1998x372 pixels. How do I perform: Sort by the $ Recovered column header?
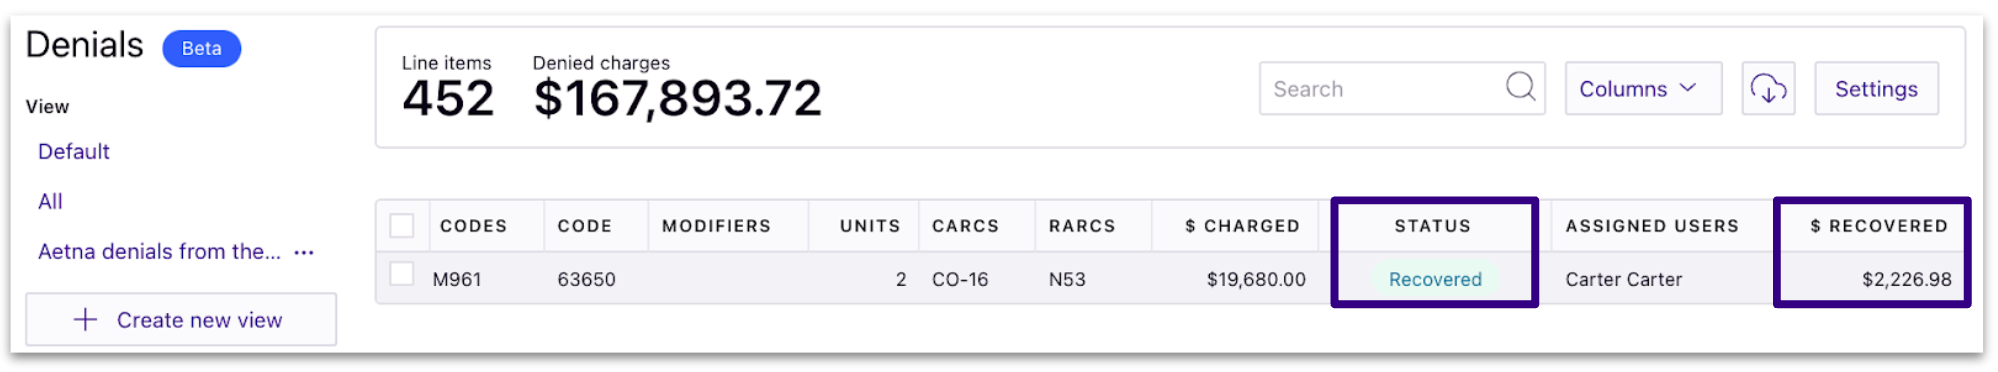[x=1879, y=226]
